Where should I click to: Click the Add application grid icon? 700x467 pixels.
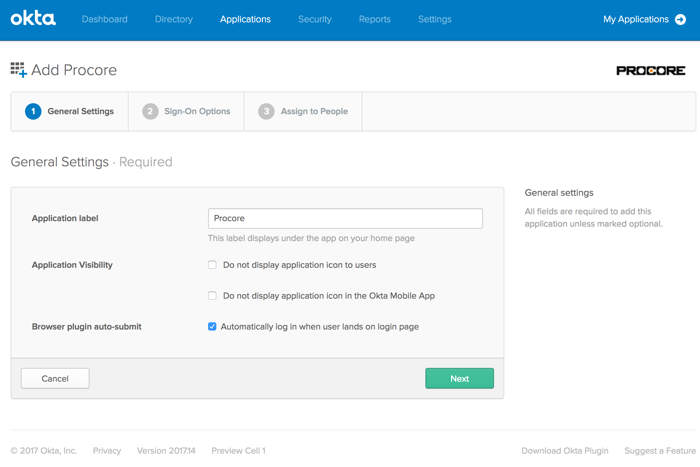pos(19,70)
